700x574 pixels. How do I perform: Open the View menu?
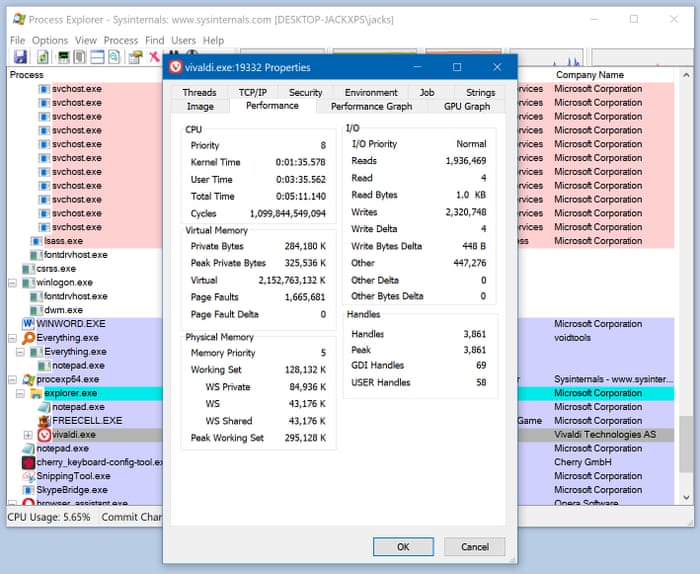[x=86, y=40]
